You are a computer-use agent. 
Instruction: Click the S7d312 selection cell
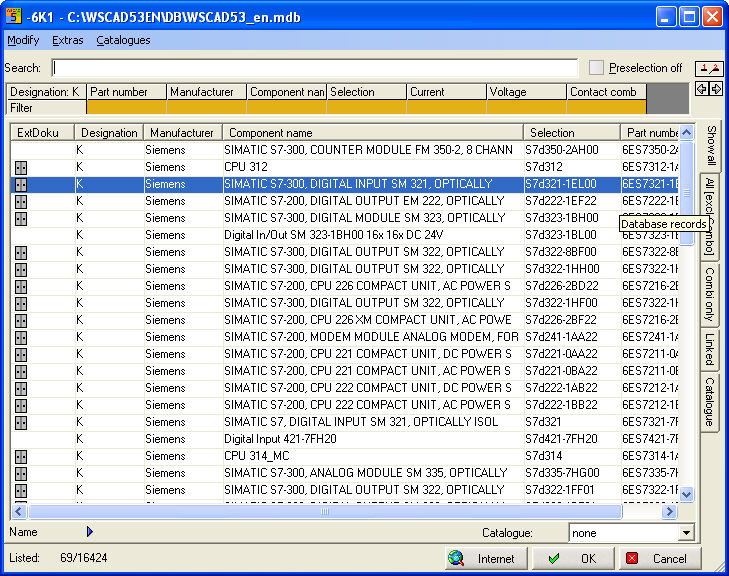click(572, 167)
